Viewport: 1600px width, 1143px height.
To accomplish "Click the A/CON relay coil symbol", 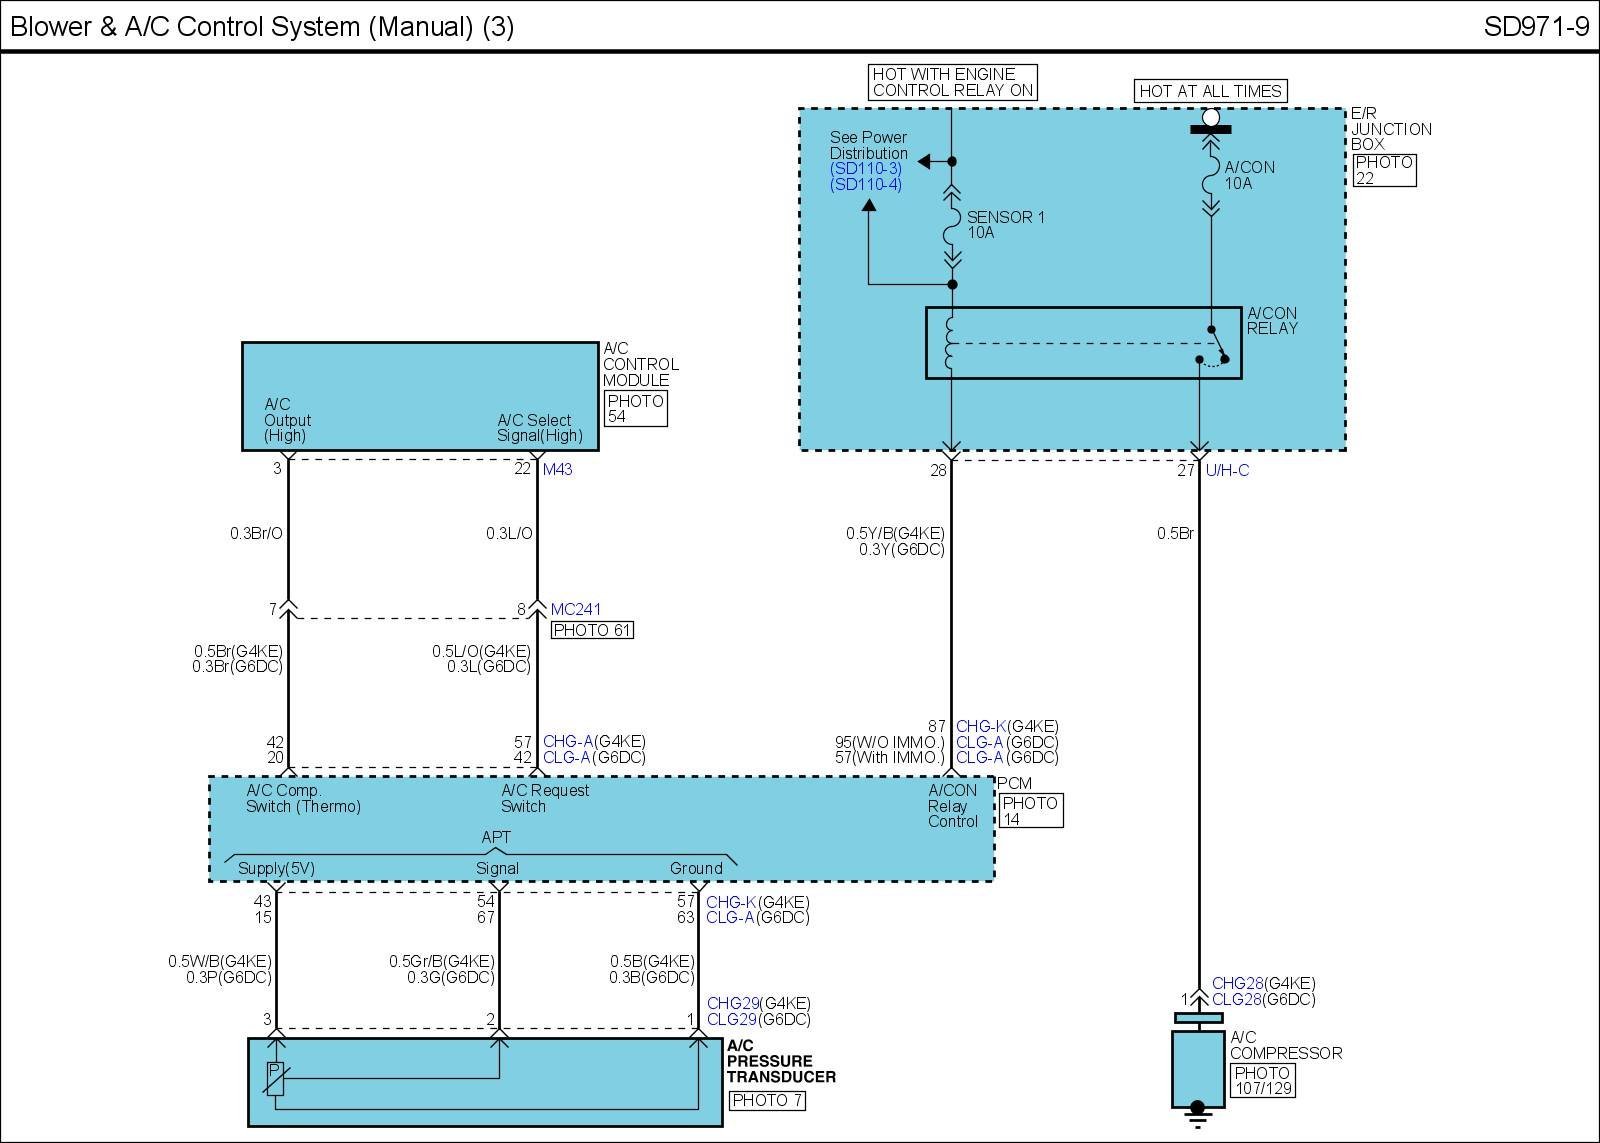I will pos(951,342).
